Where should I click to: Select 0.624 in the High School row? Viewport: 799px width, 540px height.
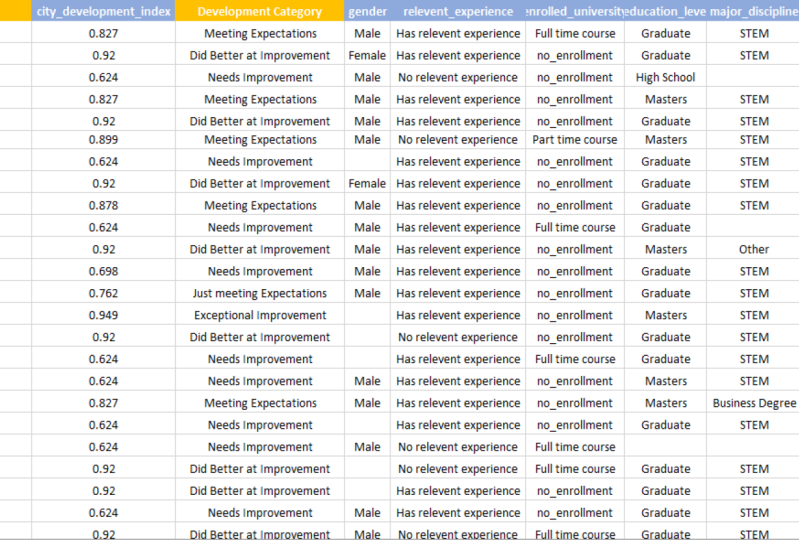[103, 77]
